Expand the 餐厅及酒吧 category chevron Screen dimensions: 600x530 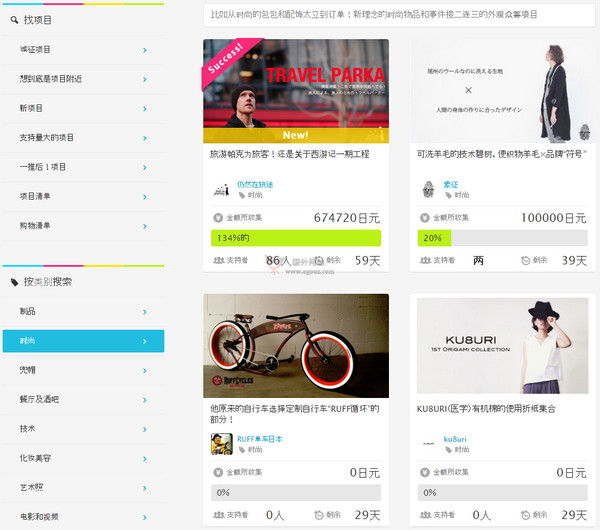pyautogui.click(x=145, y=400)
